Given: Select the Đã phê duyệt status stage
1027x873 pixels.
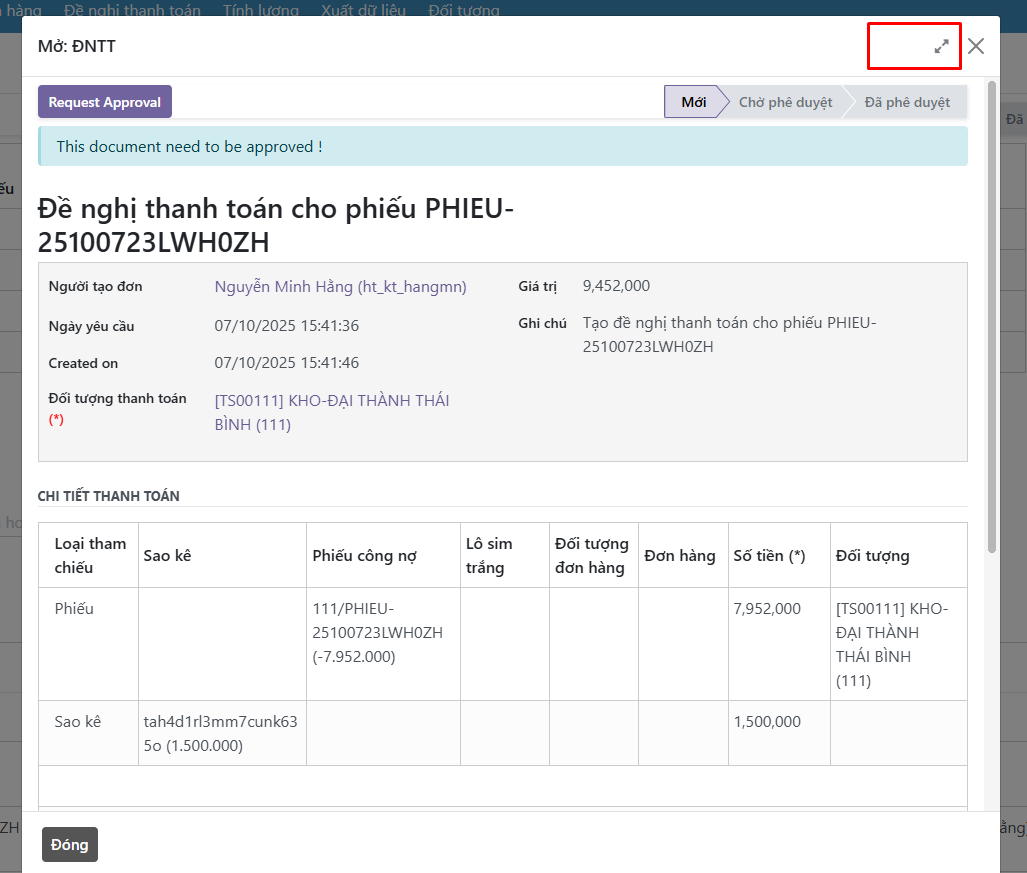Looking at the screenshot, I should [907, 102].
